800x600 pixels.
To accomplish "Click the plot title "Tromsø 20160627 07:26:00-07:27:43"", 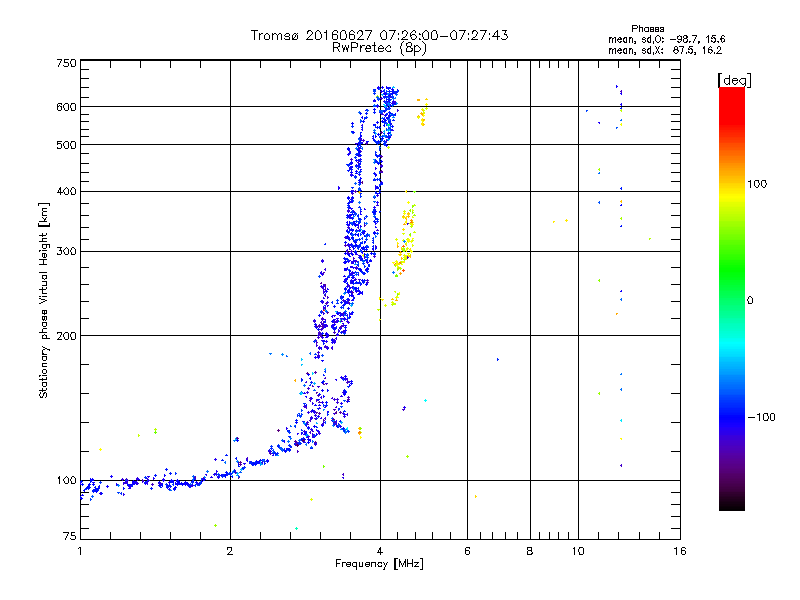I will pos(379,35).
